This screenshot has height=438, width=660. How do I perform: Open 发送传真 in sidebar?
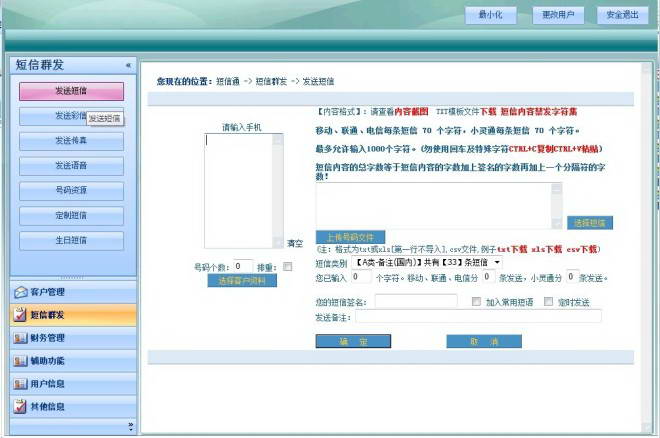tap(71, 141)
